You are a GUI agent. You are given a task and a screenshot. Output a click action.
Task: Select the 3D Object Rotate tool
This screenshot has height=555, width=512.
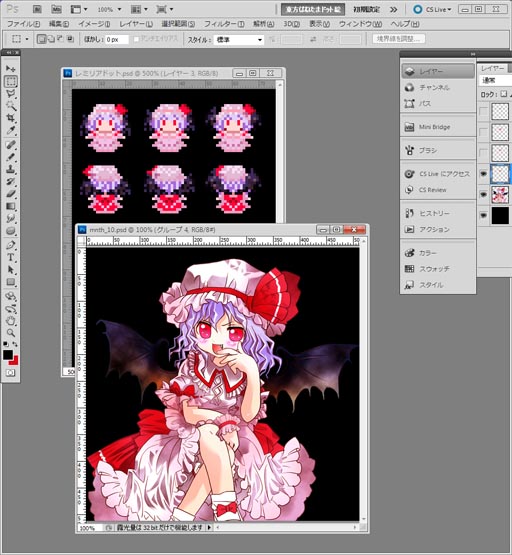coord(11,296)
